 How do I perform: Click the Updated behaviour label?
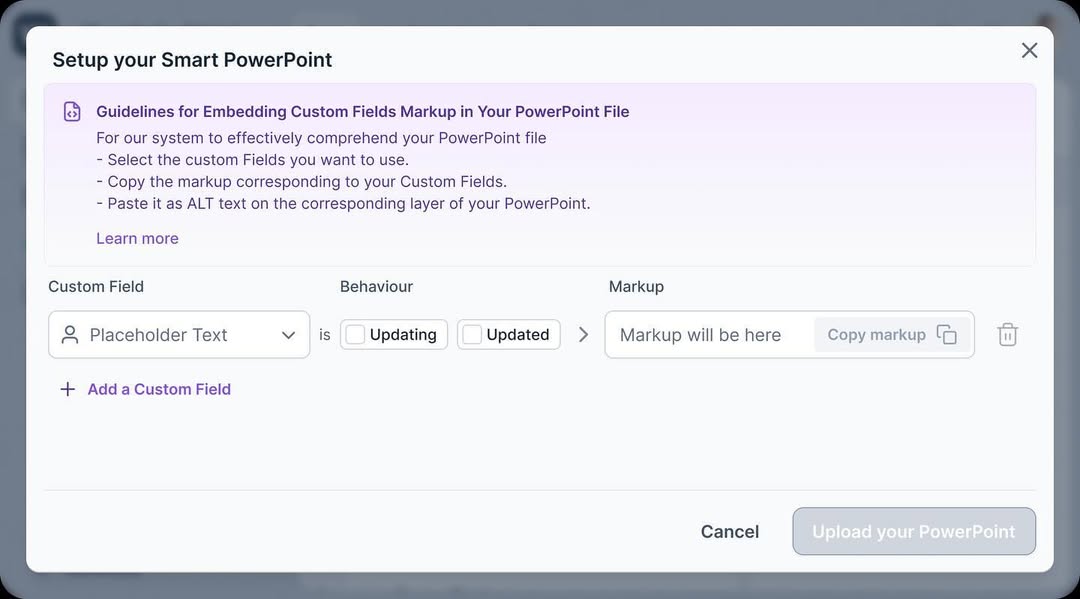tap(518, 335)
